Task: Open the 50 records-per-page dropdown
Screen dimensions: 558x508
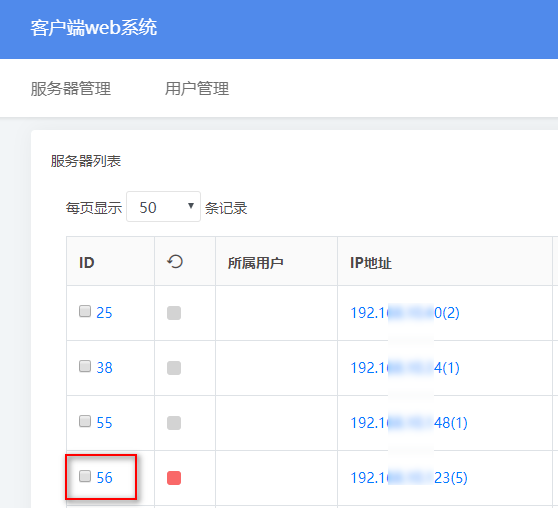Action: click(x=163, y=207)
